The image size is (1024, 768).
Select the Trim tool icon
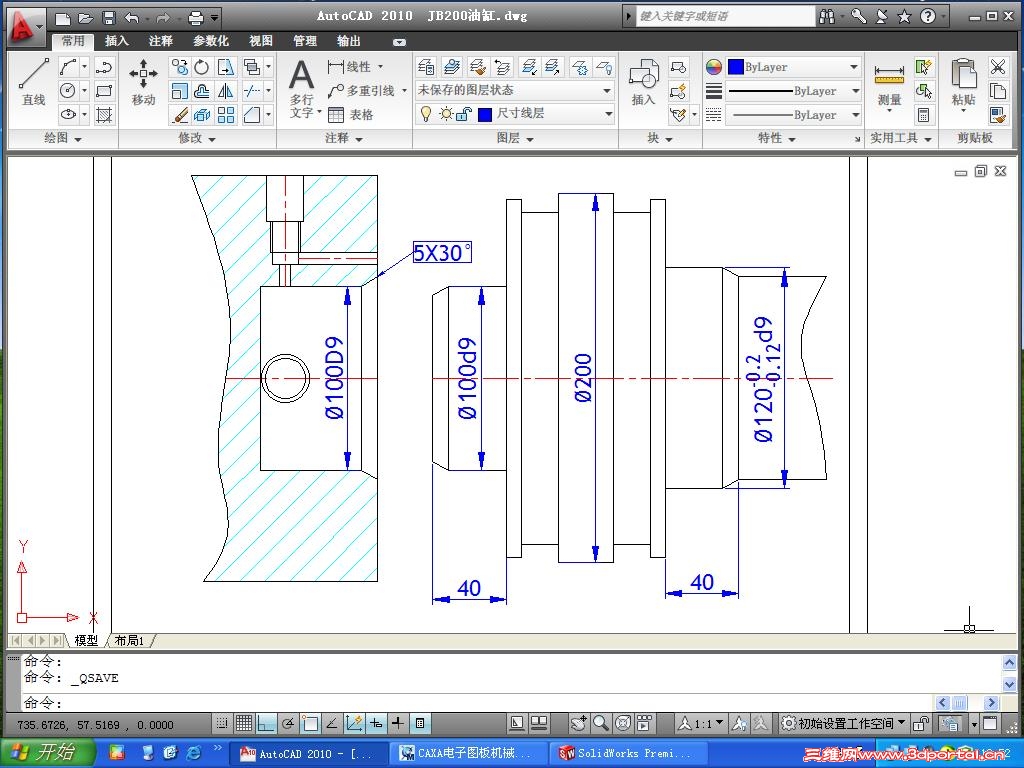click(252, 91)
